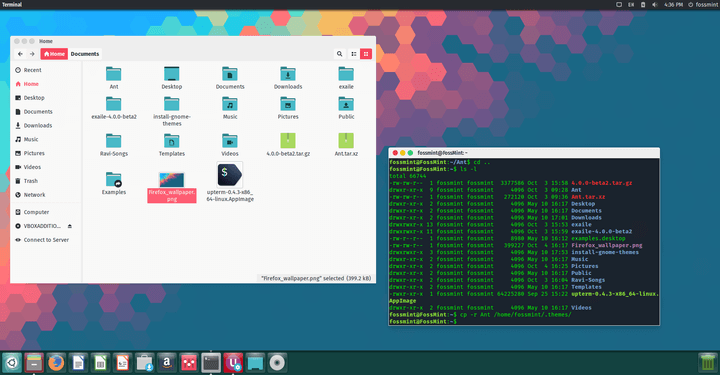Viewport: 720px width, 375px height.
Task: Open the keyboard layout indicator in top panel
Action: tap(631, 5)
